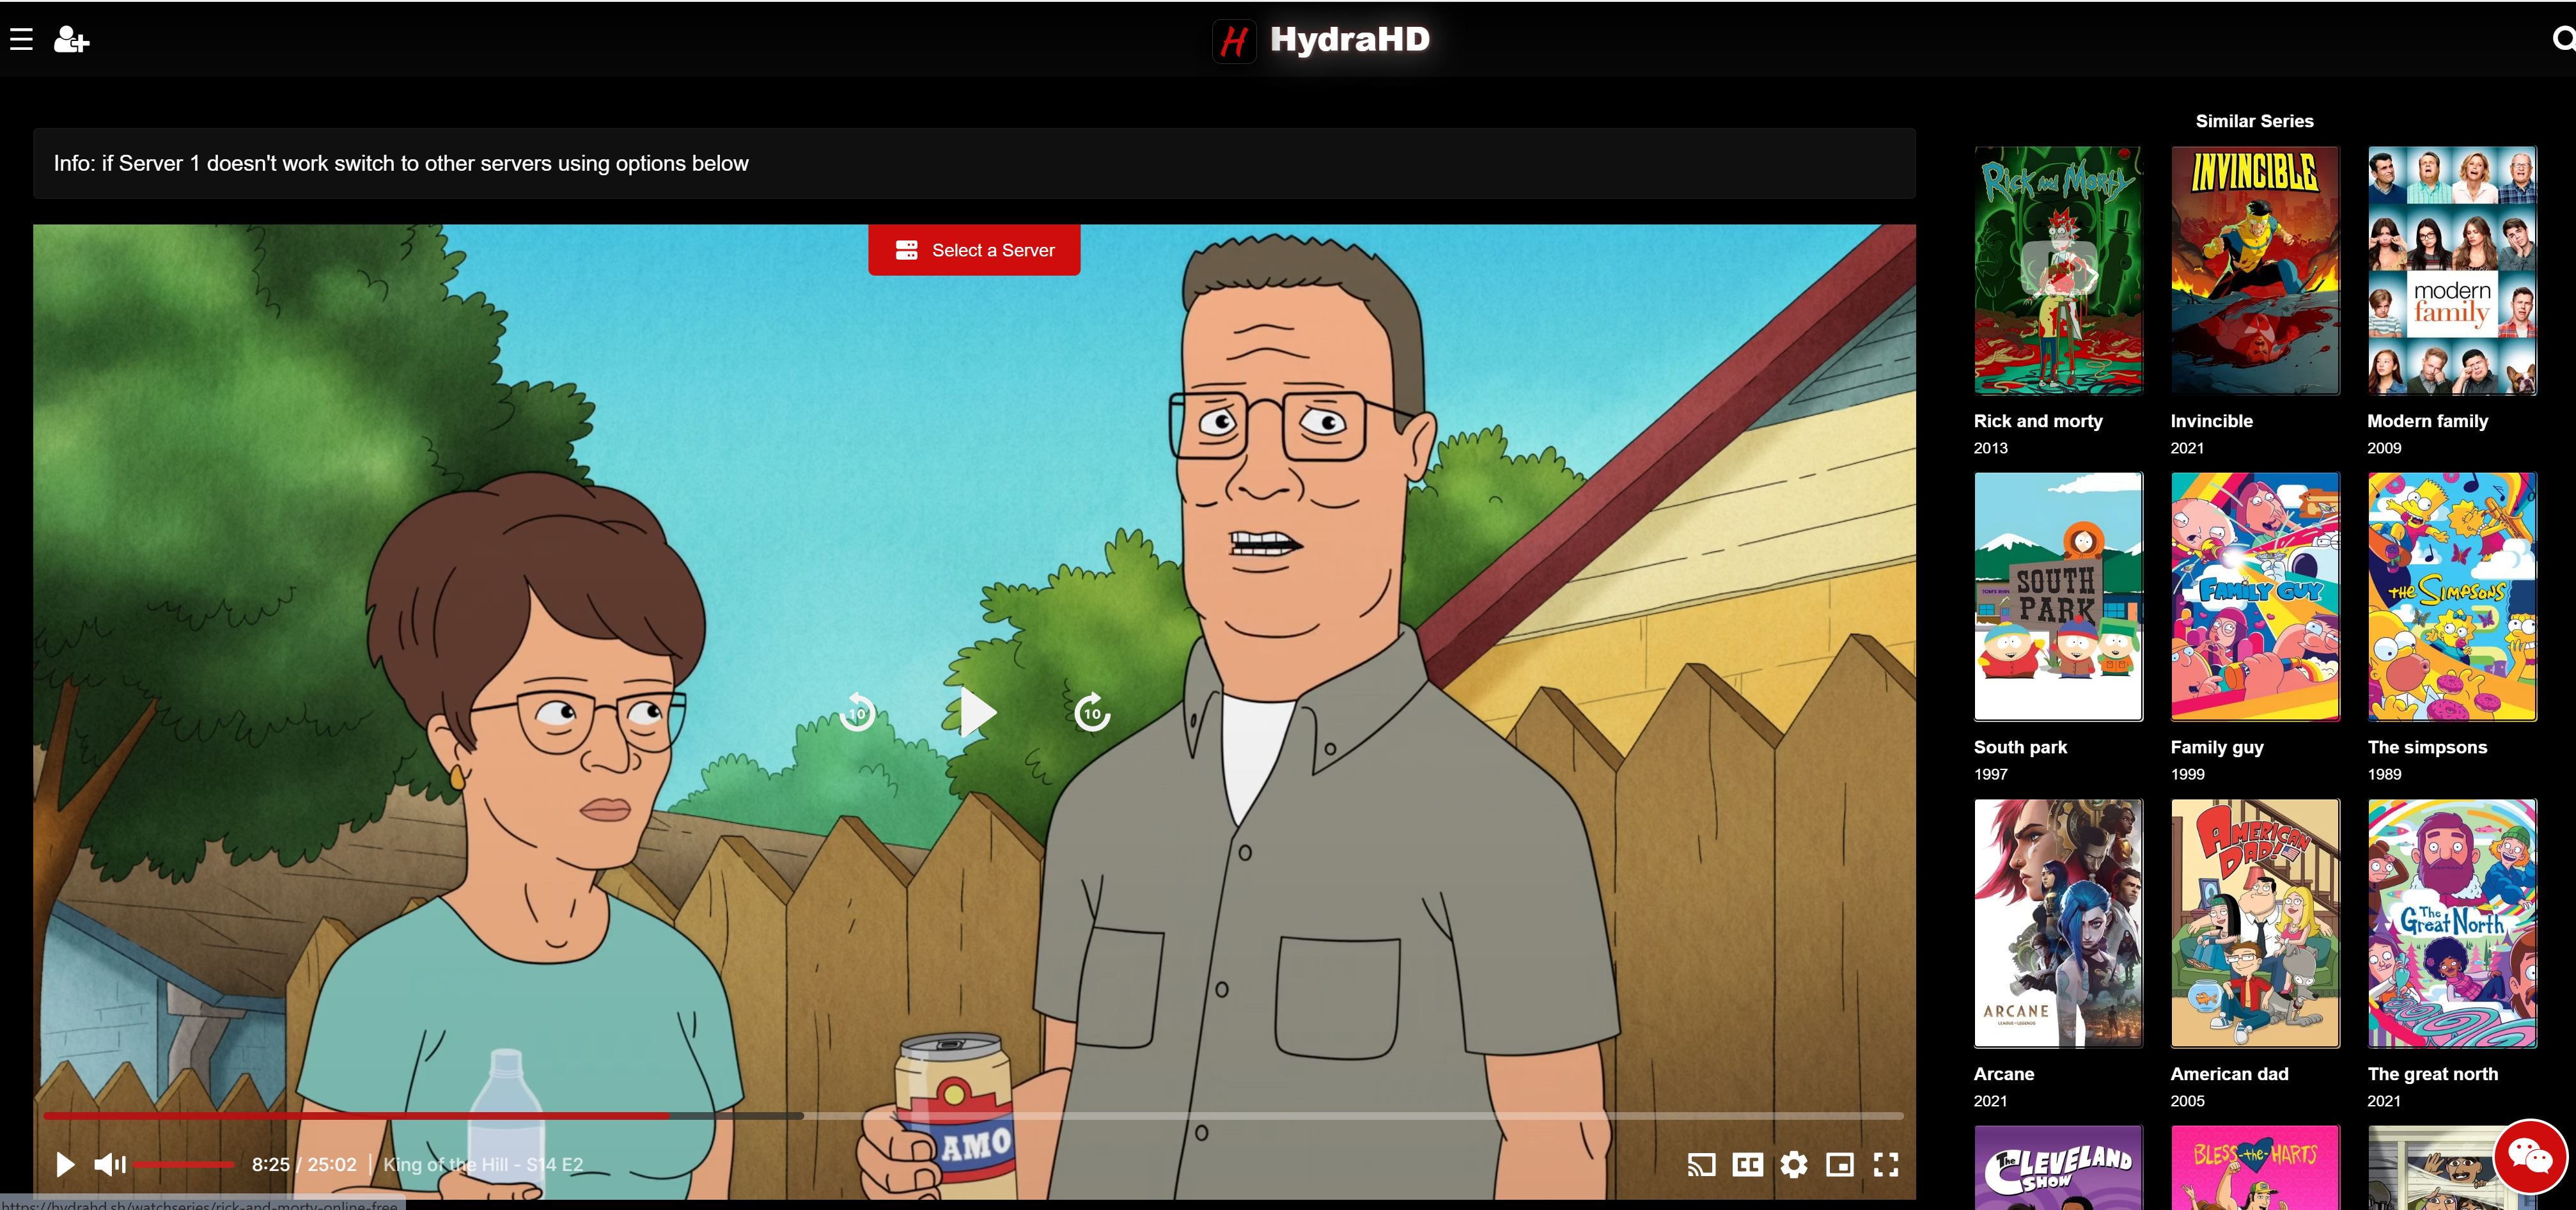
Task: Click the 2005 year under American dad
Action: pos(2187,1101)
